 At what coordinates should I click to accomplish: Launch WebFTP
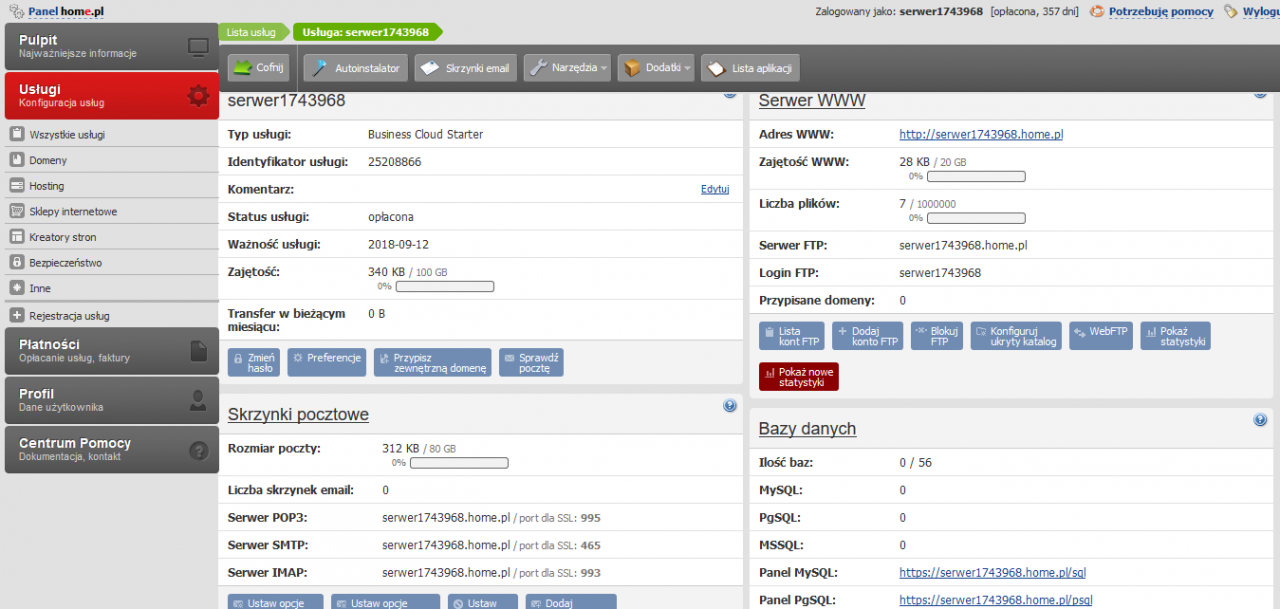[1101, 336]
